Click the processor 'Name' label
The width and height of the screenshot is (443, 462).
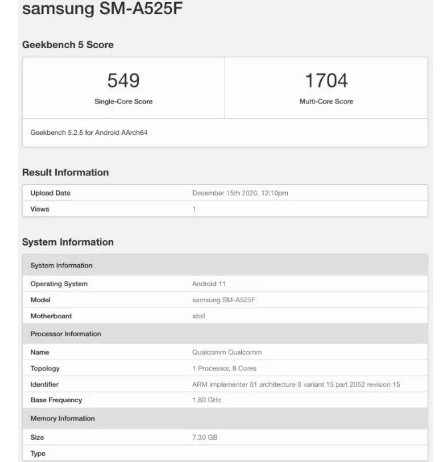40,352
